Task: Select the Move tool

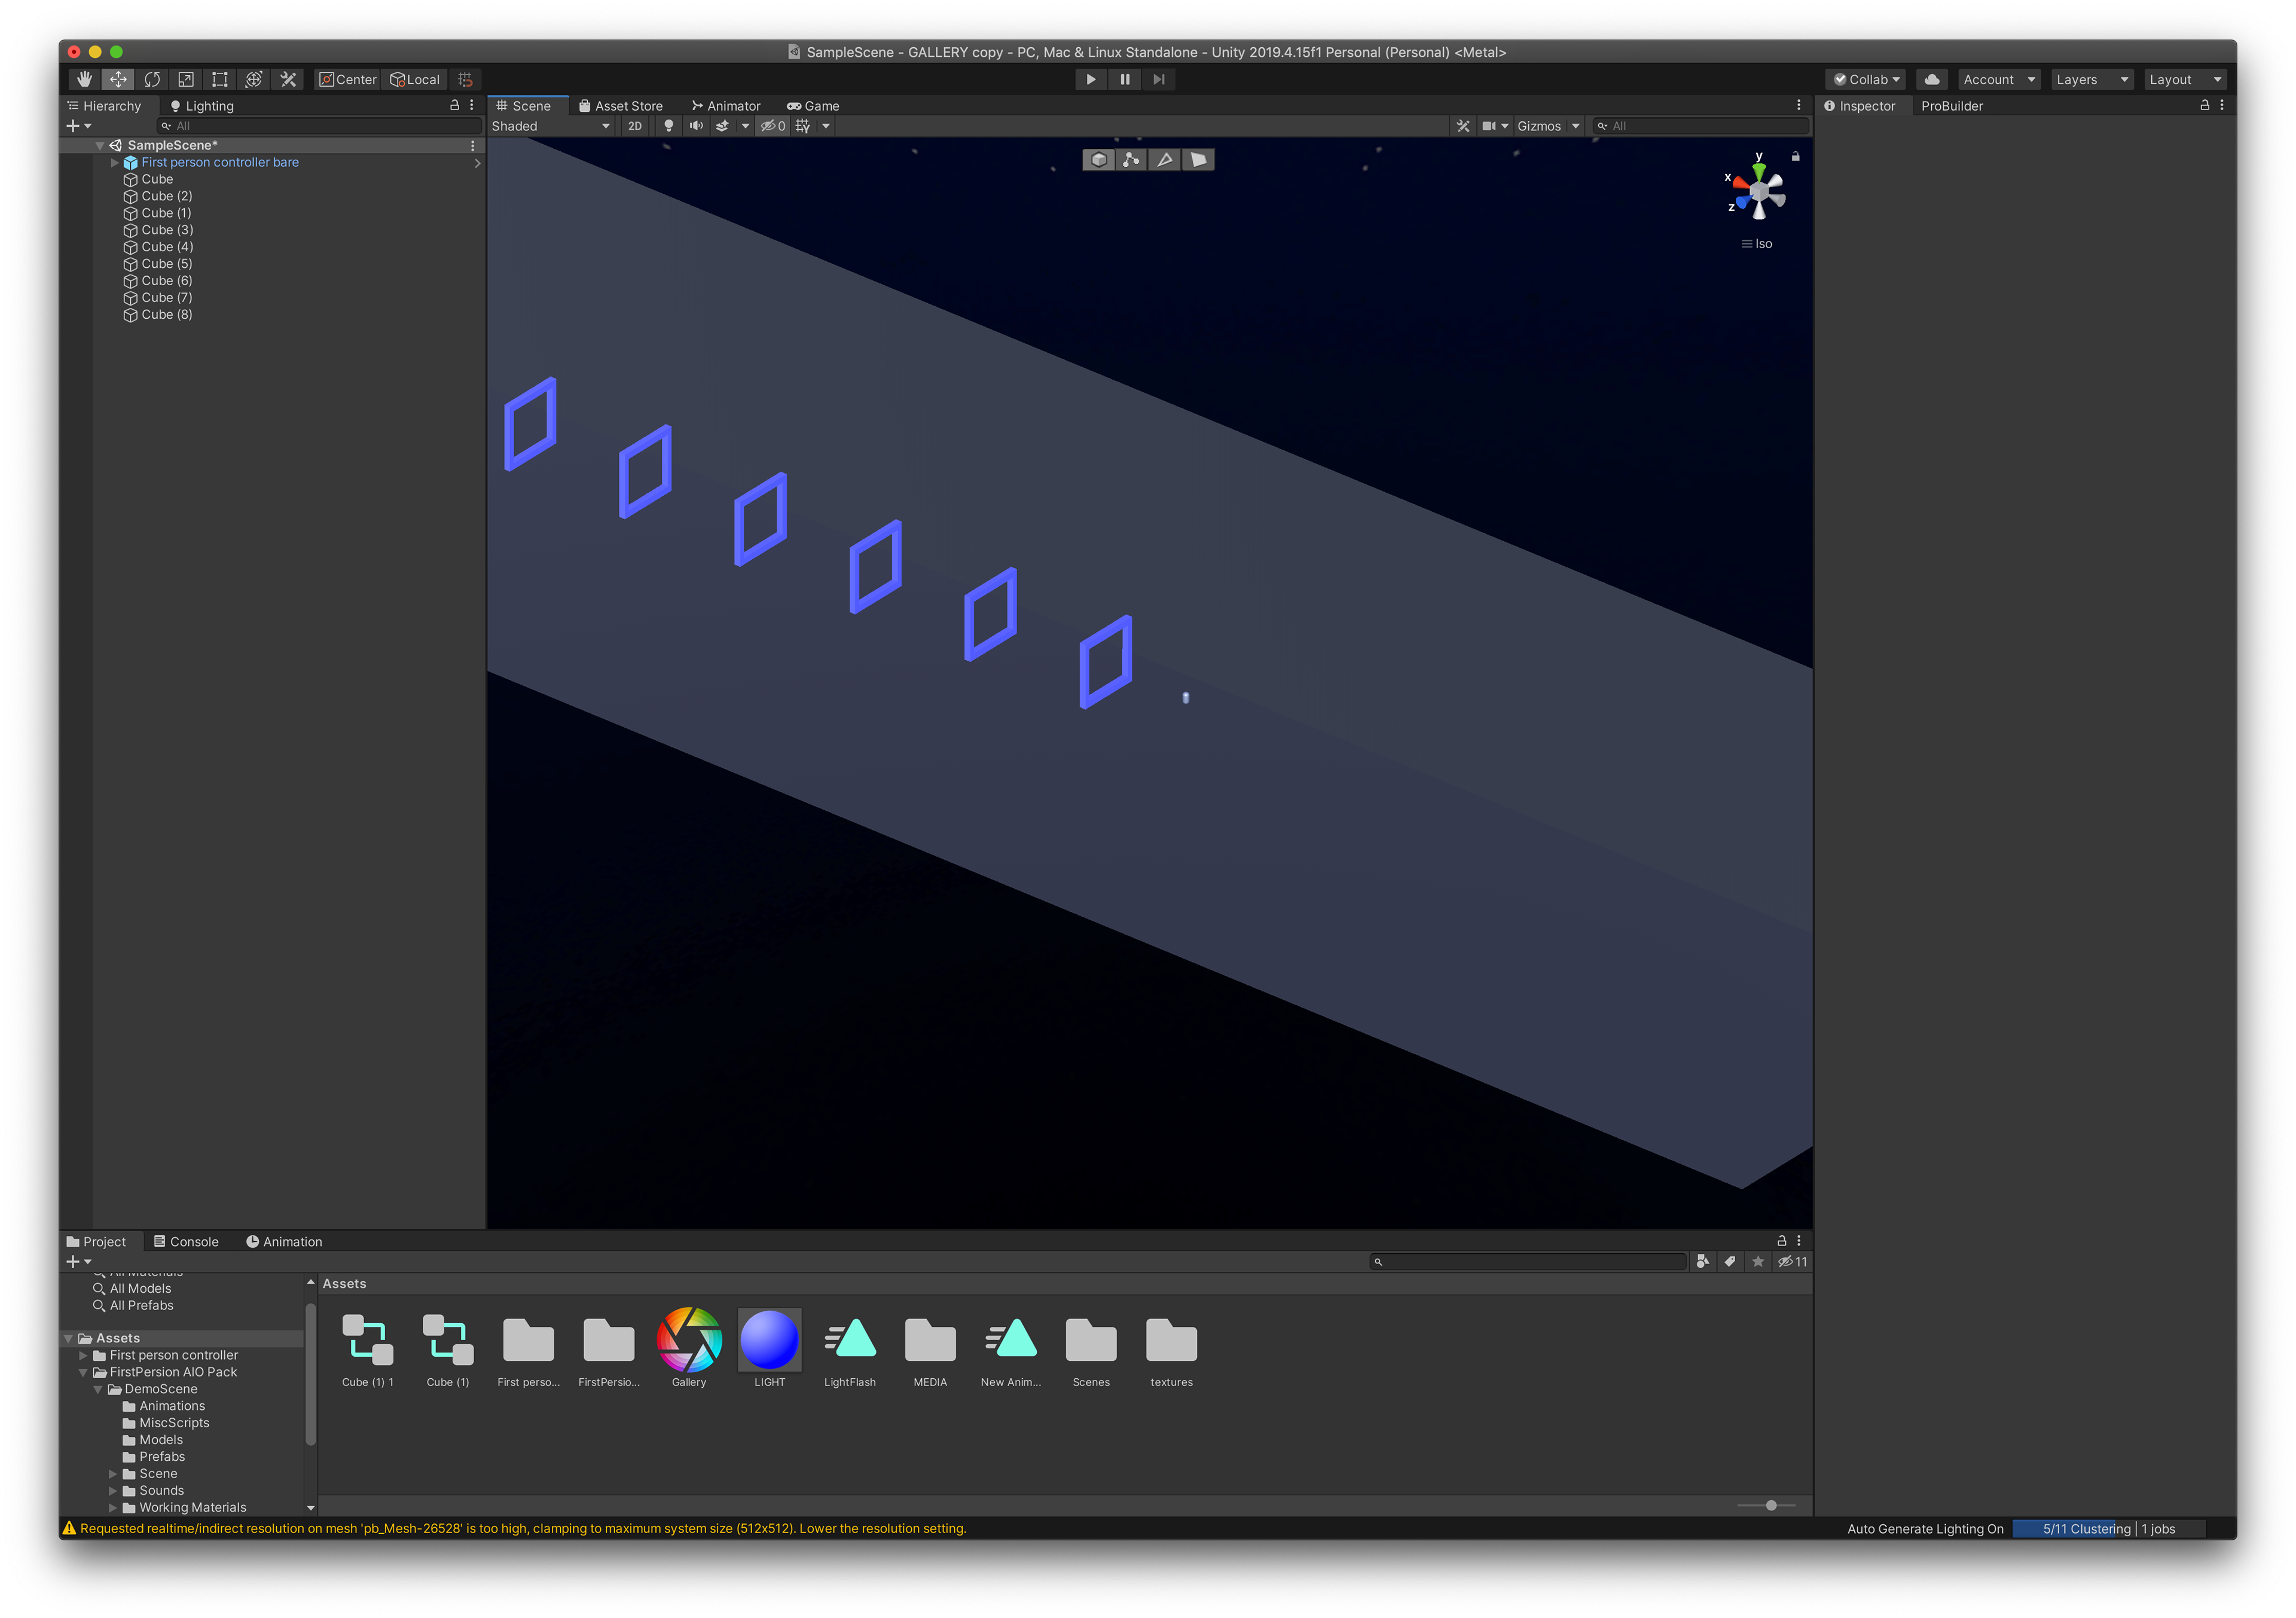Action: pos(118,79)
